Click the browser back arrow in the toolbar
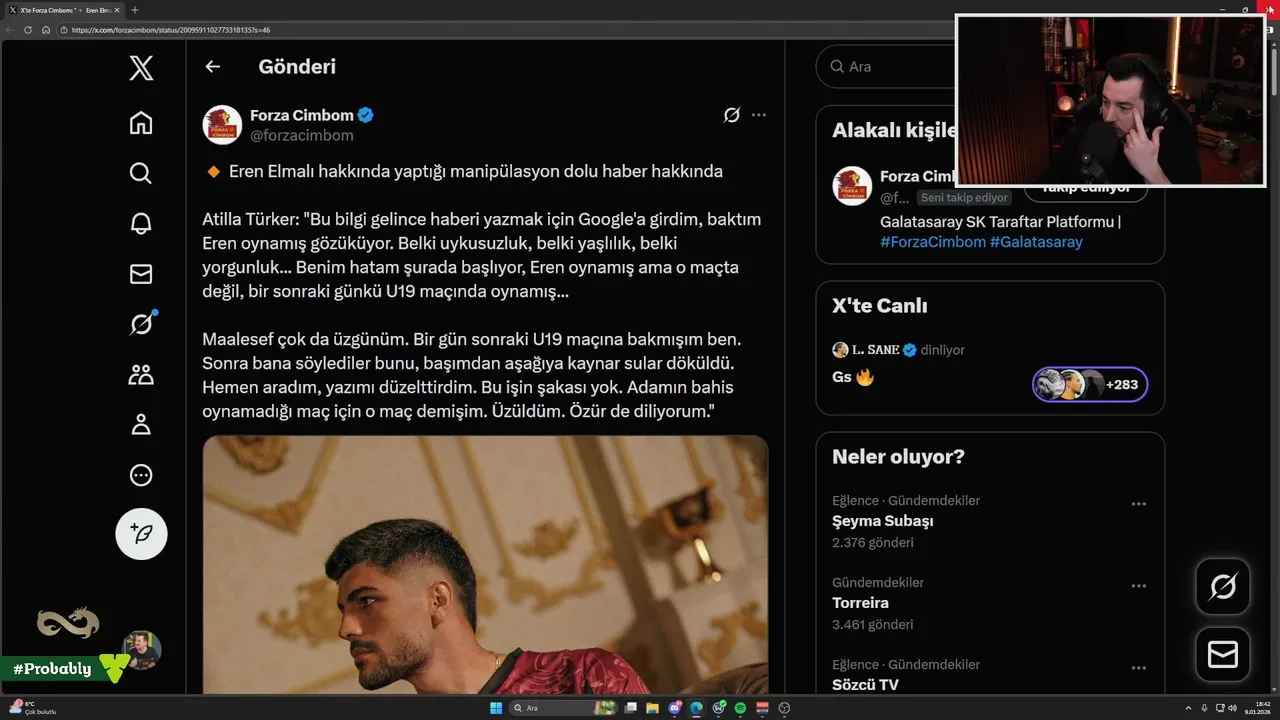 pyautogui.click(x=10, y=30)
